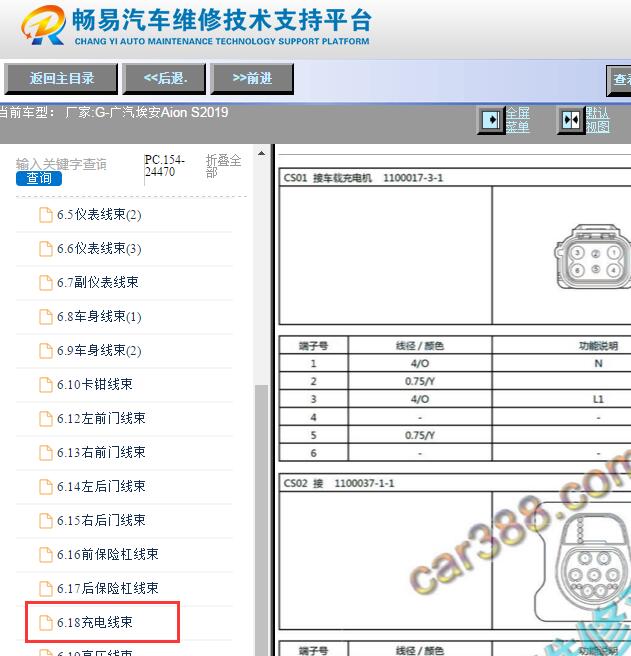Click 4/O cell in terminal row 3
Screen dimensions: 631x656
point(420,400)
